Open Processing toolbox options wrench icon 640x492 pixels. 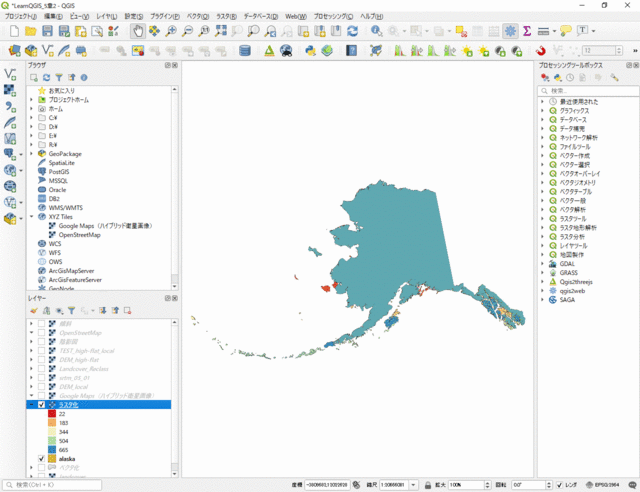pos(614,78)
